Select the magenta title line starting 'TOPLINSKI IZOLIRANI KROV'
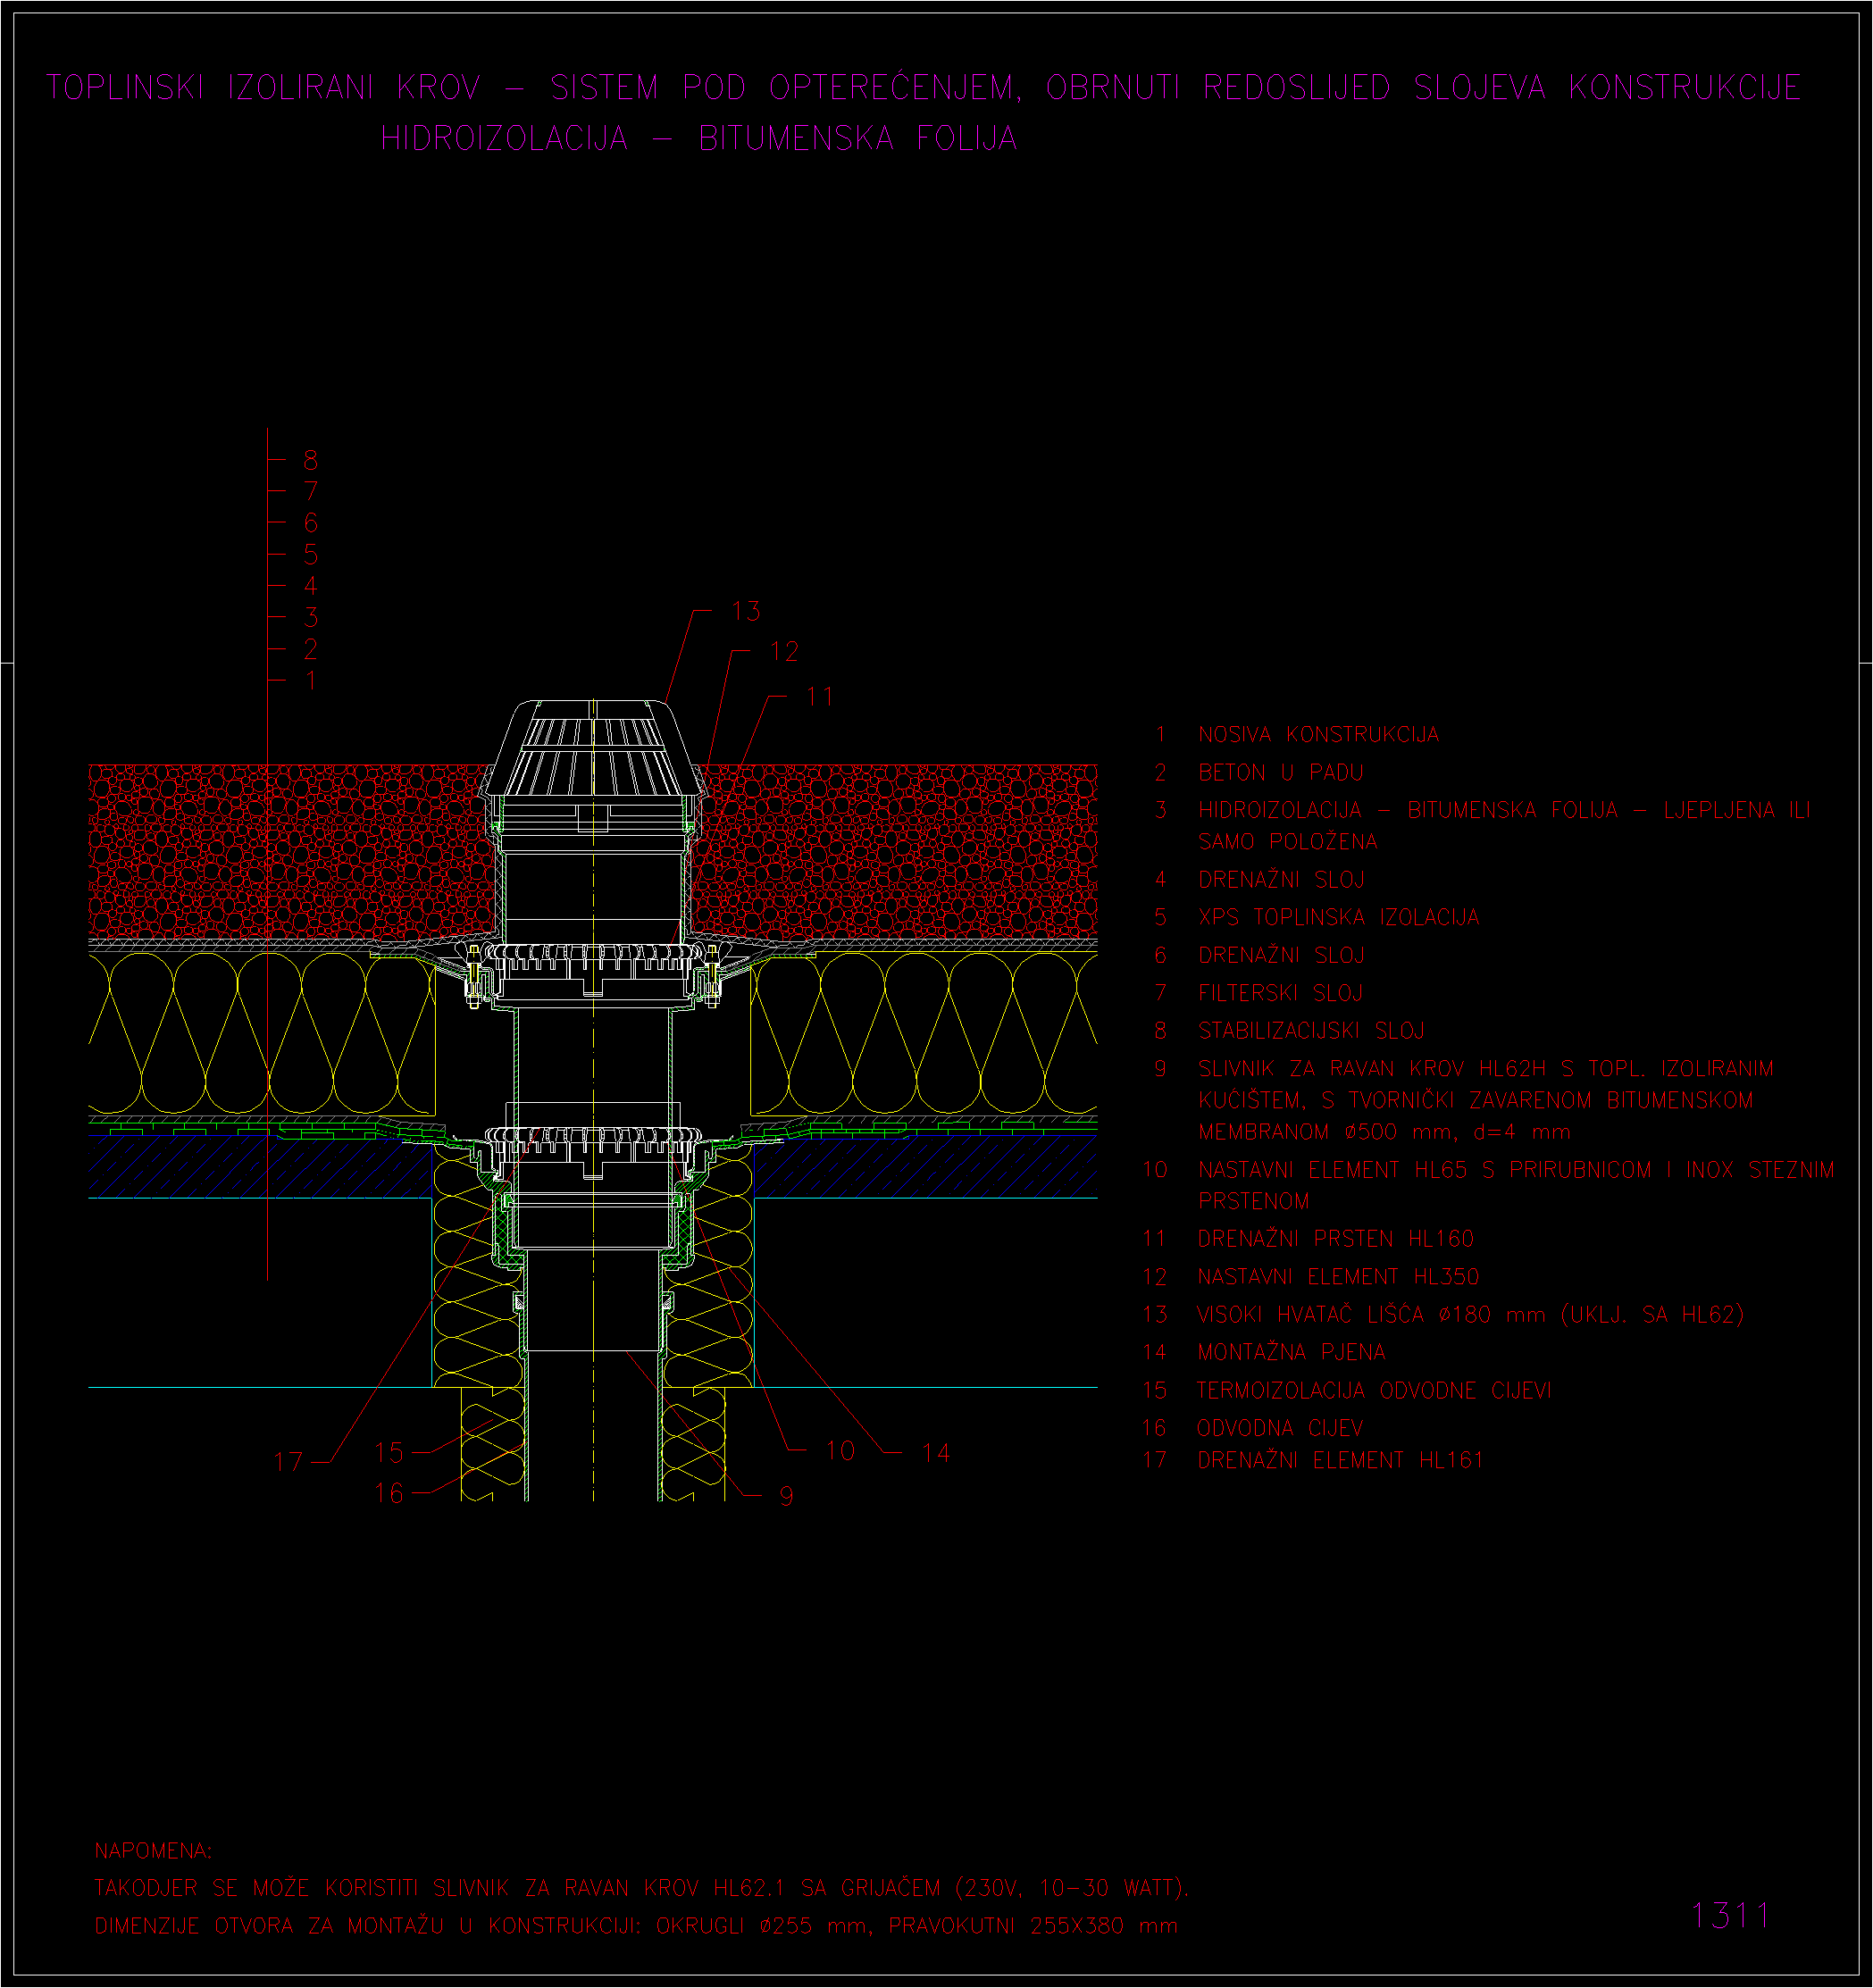This screenshot has width=1873, height=1988. point(924,88)
